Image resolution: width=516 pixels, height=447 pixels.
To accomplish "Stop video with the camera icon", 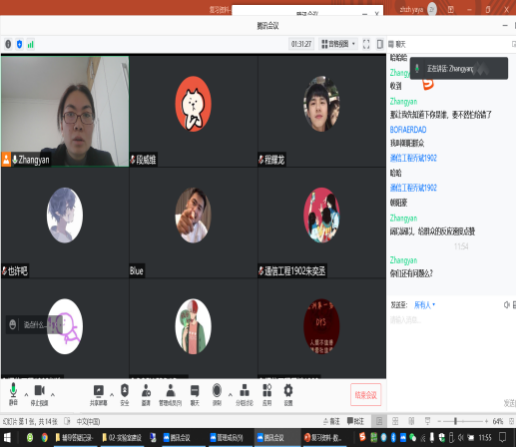I will pyautogui.click(x=39, y=394).
